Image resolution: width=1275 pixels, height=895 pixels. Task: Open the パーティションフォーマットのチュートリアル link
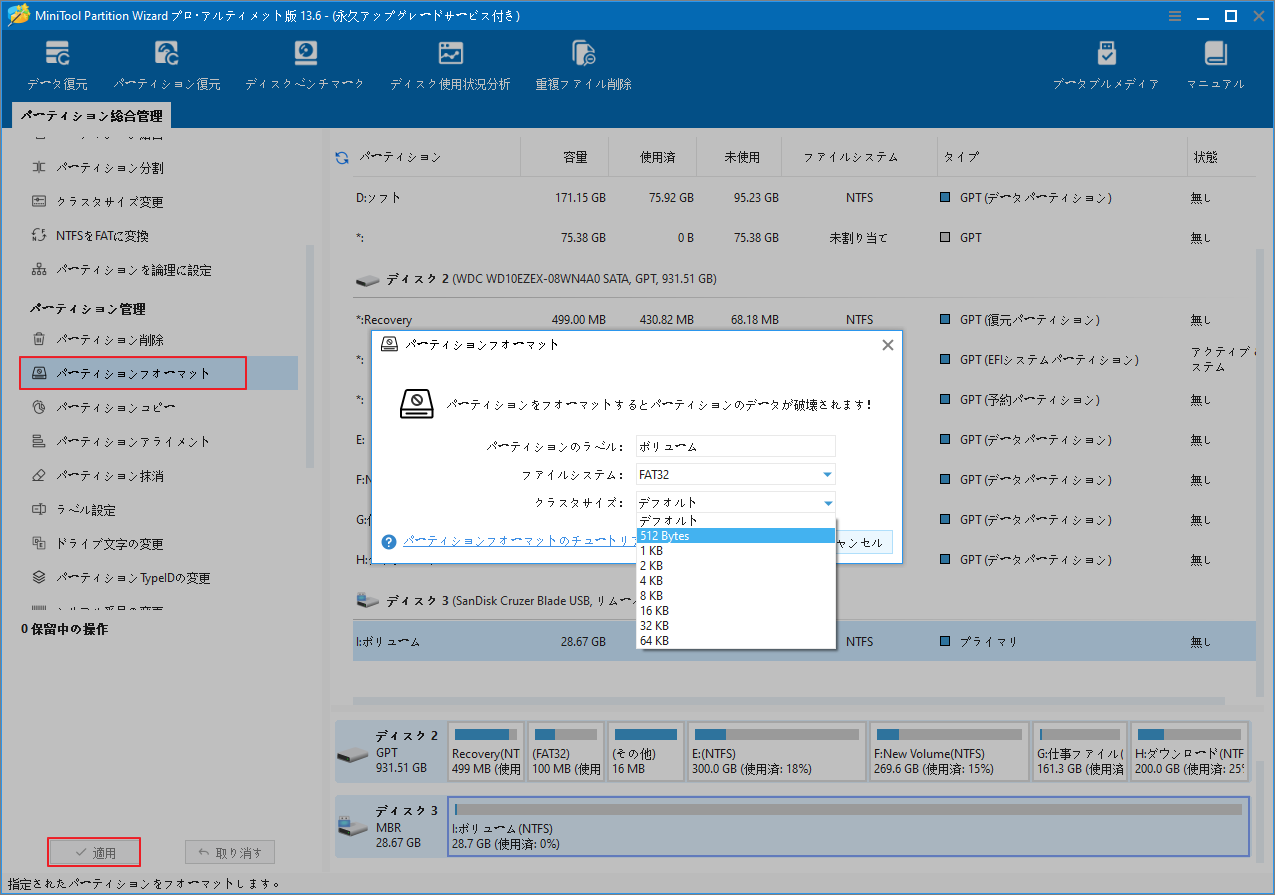519,541
